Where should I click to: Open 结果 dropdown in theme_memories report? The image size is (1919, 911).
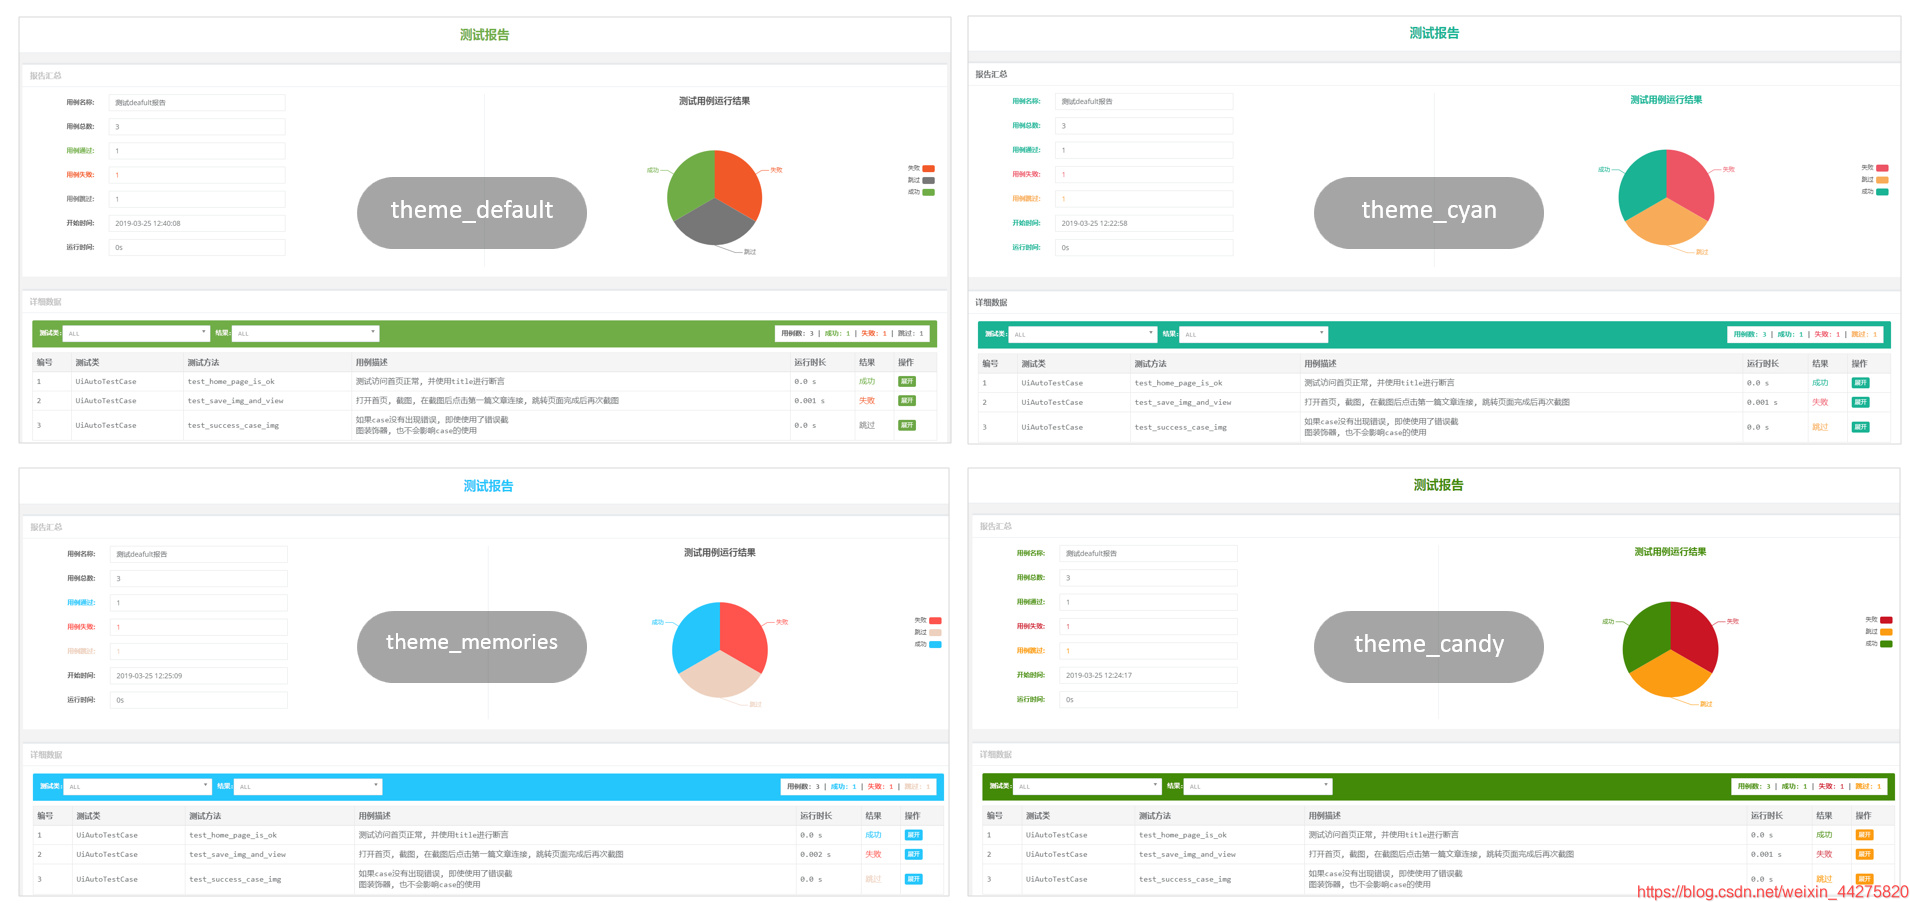(308, 786)
